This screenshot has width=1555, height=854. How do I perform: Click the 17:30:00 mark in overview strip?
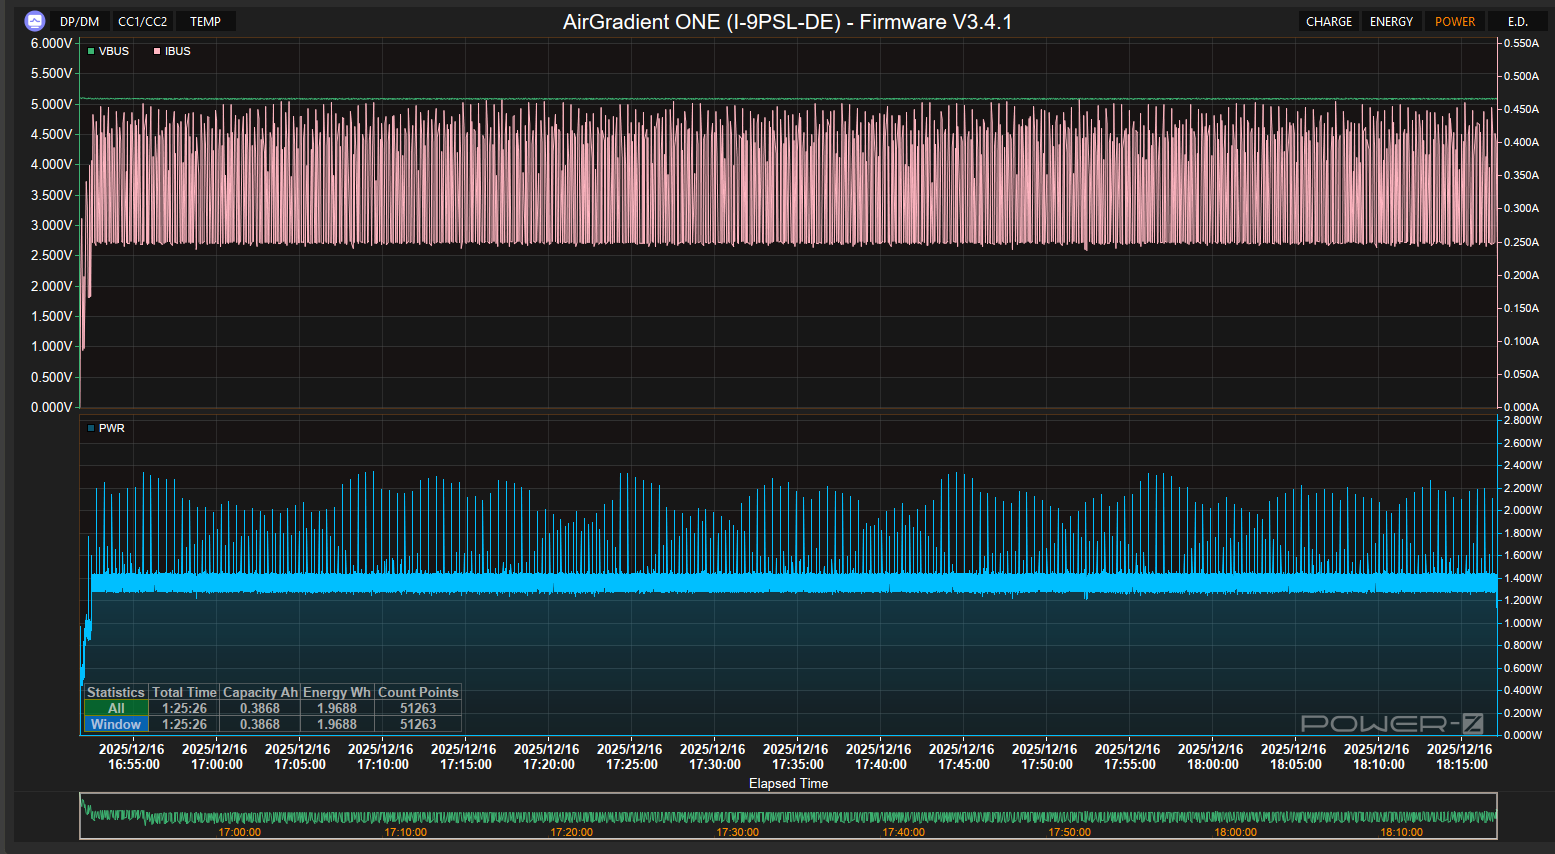point(737,832)
